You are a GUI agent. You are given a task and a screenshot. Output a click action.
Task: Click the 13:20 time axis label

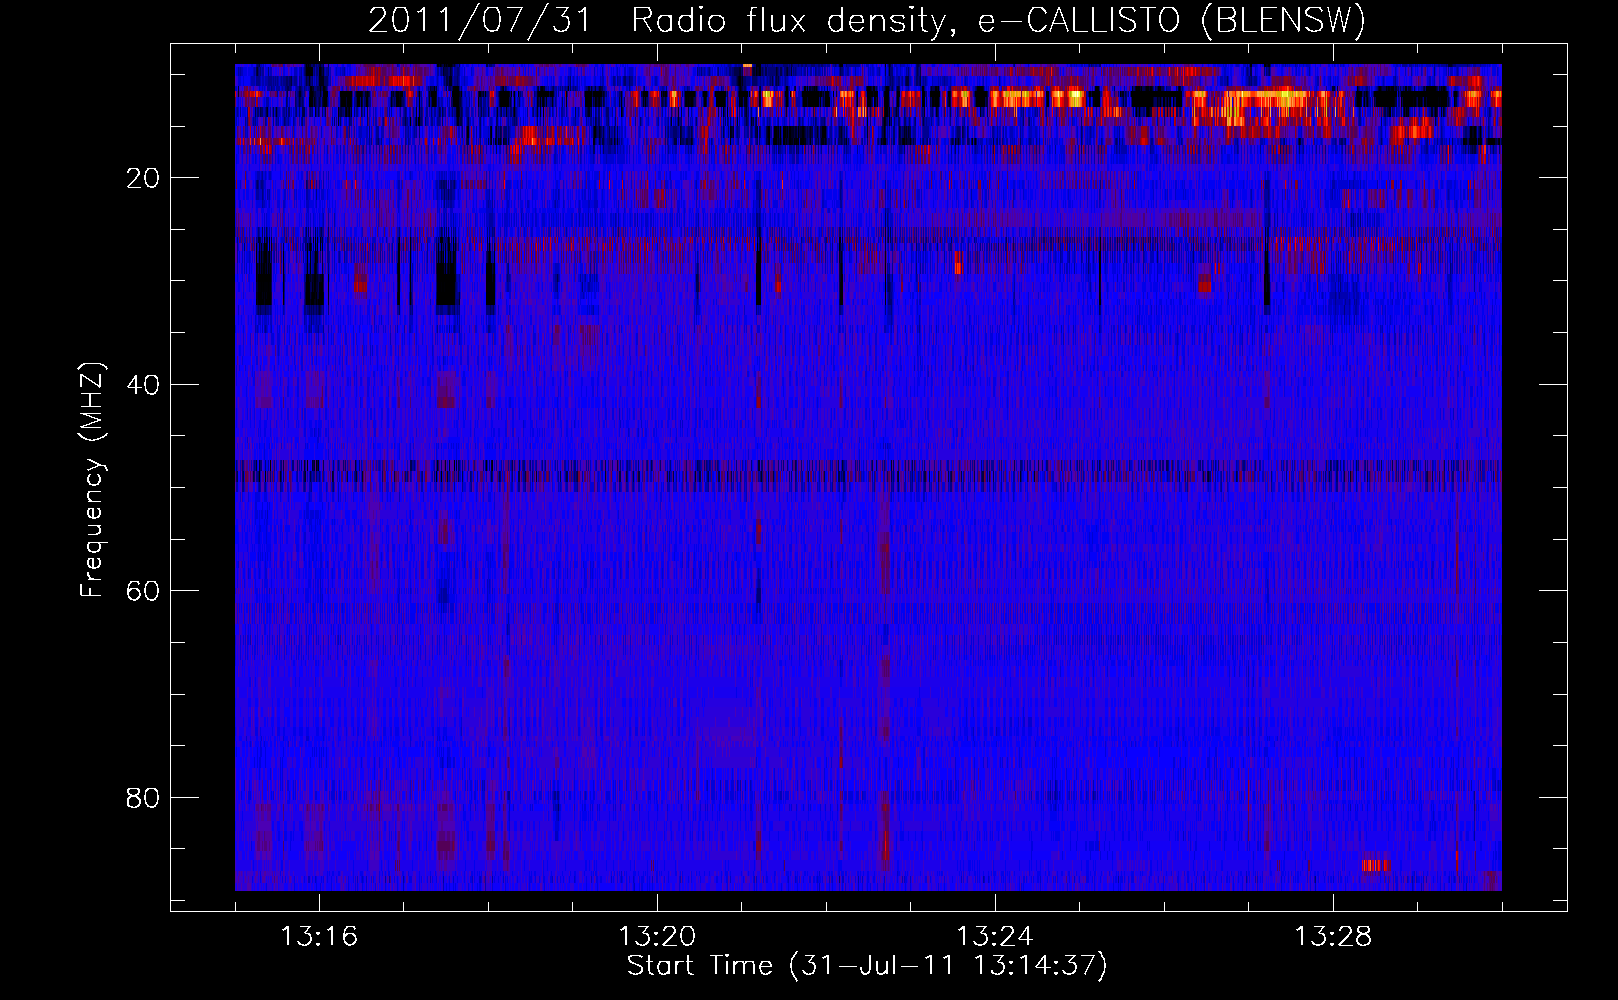pyautogui.click(x=657, y=937)
